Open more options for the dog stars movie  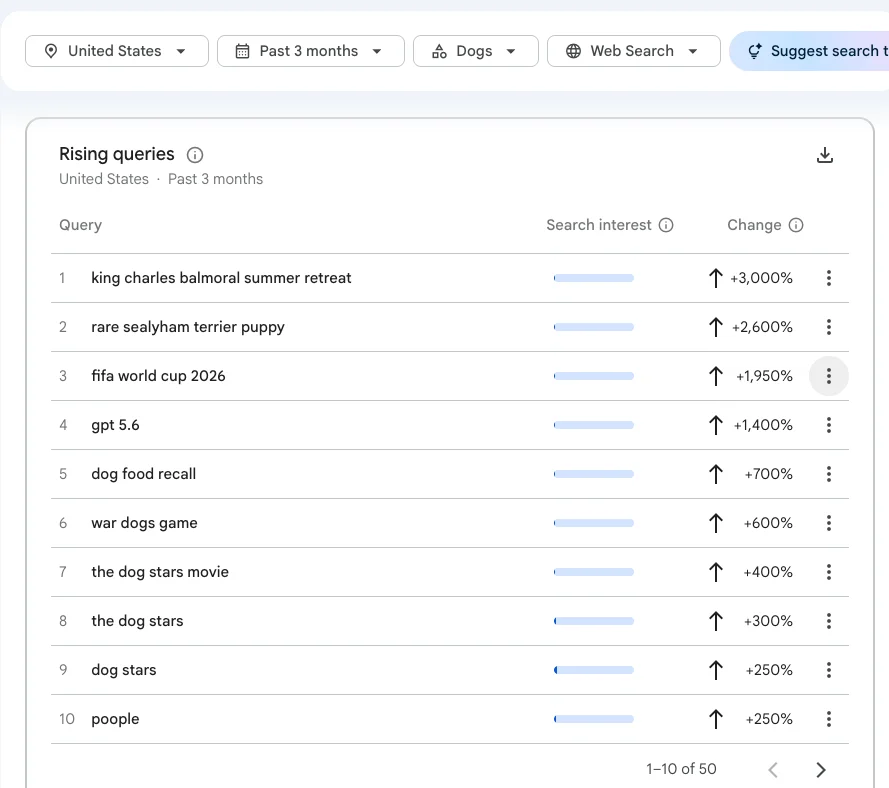tap(828, 572)
